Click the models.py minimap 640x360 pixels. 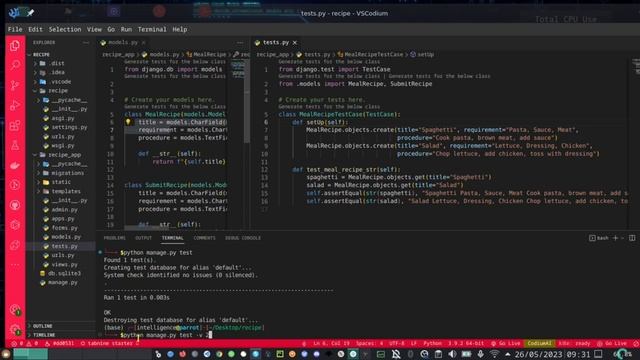point(238,69)
